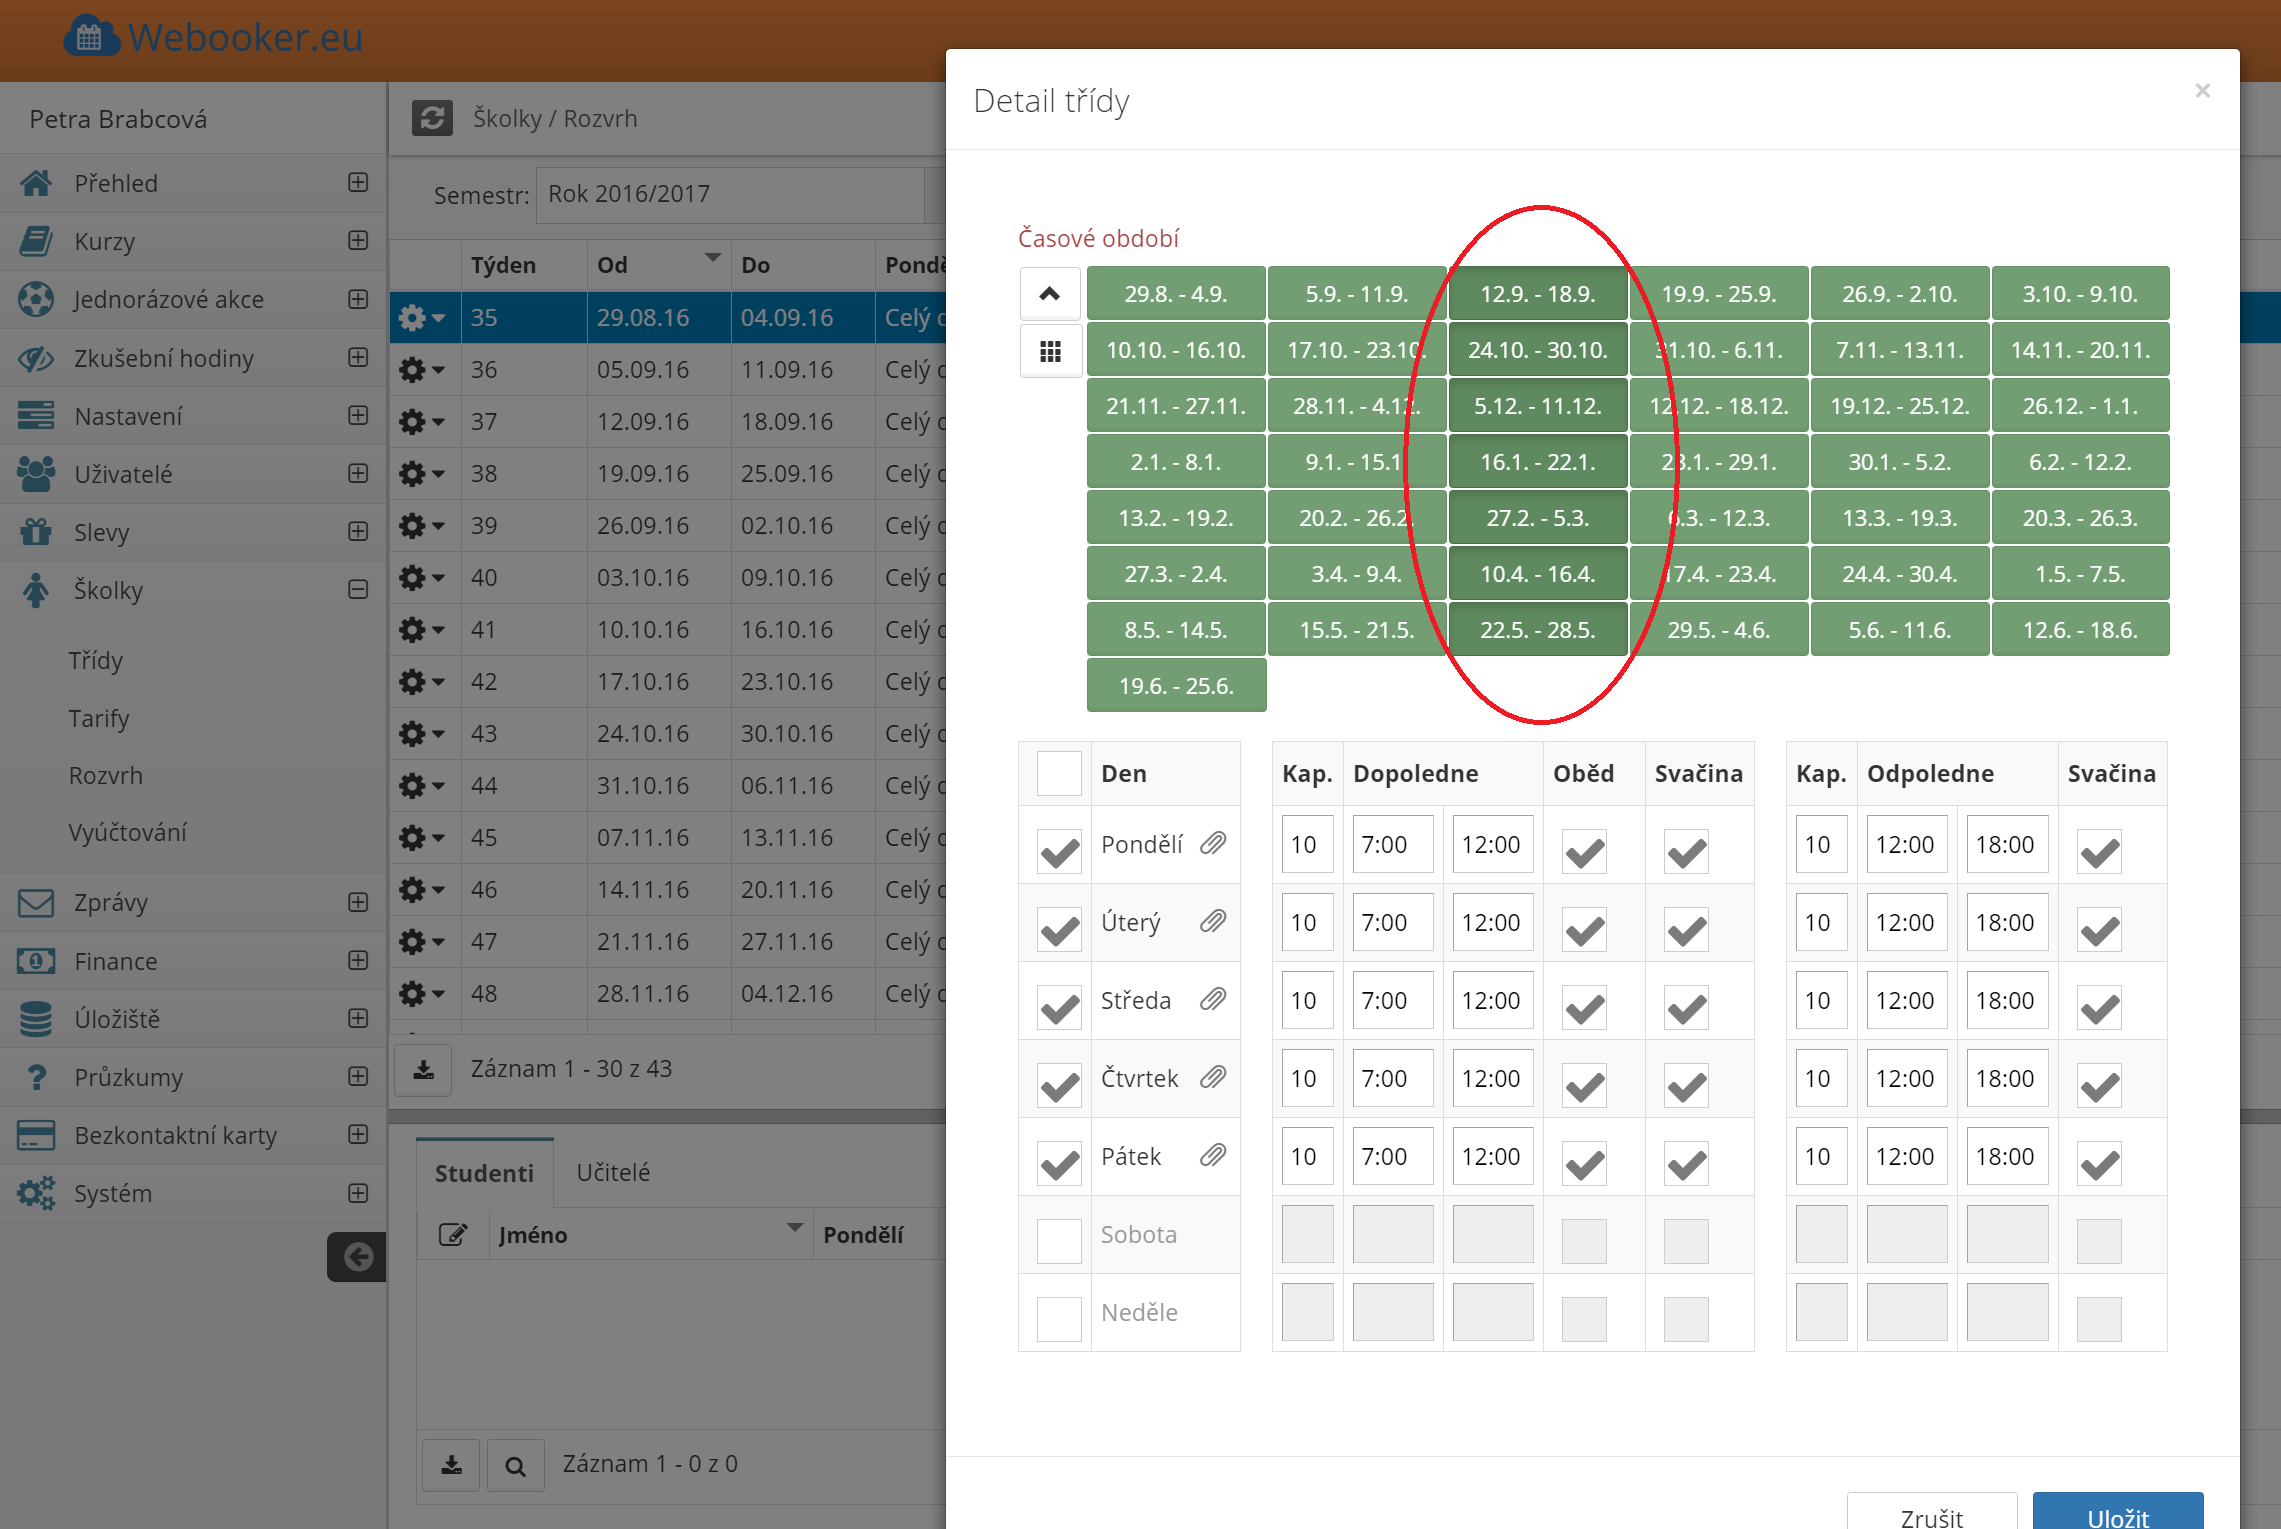Click the Úterý morning start time field

(x=1392, y=922)
